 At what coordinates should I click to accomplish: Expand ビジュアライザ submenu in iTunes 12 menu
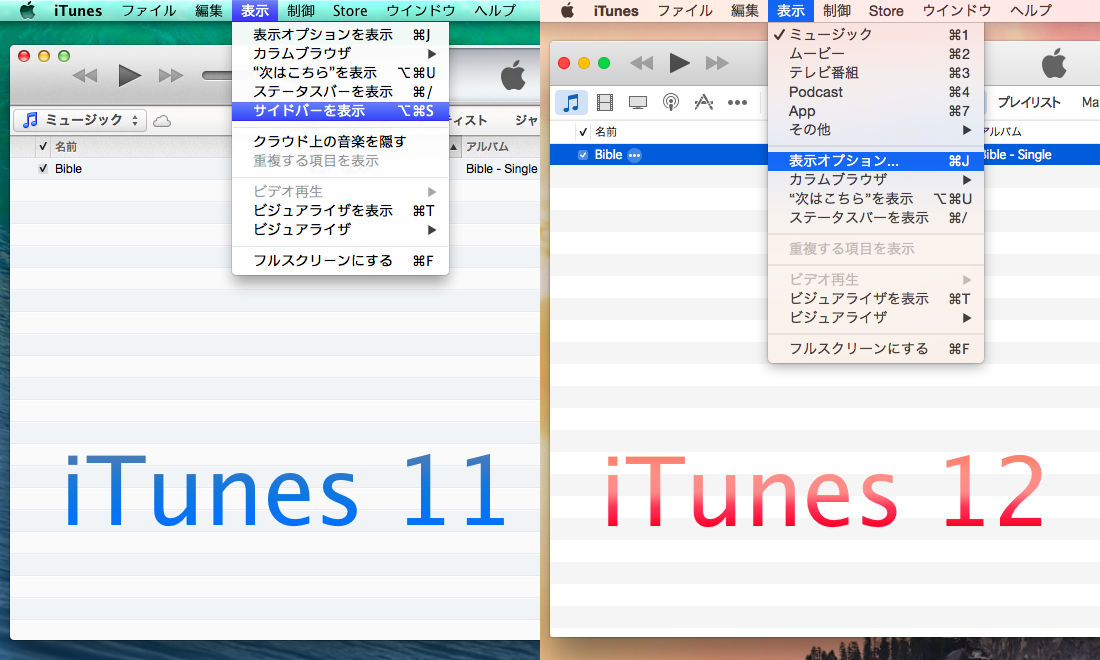pos(876,318)
